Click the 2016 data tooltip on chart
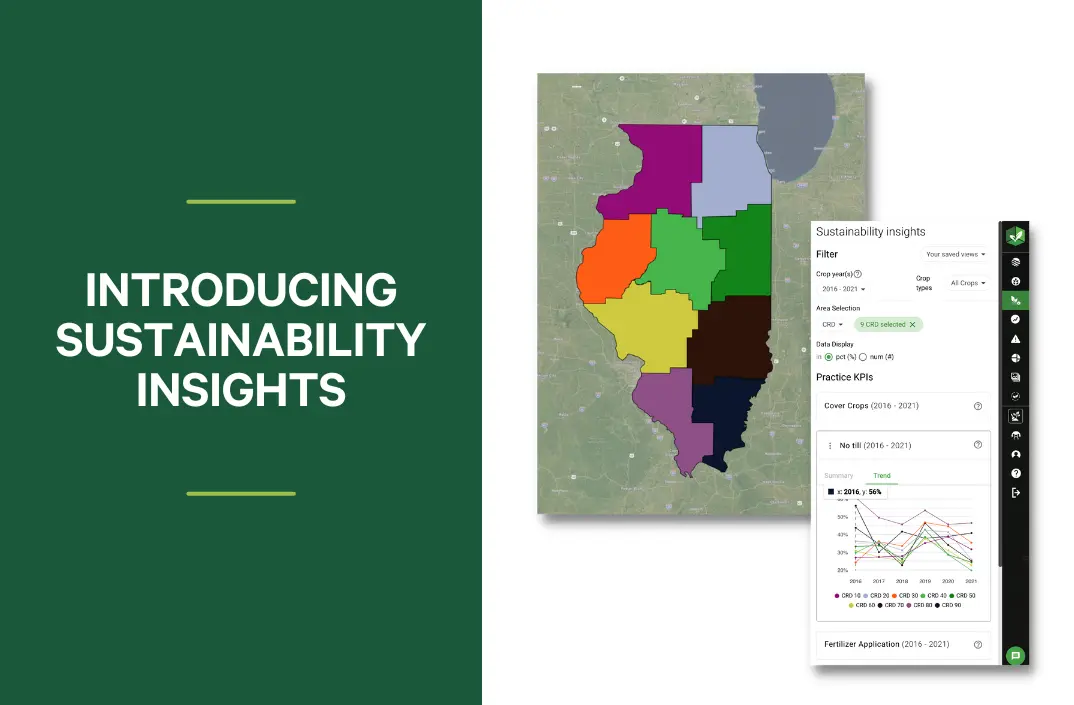 [855, 492]
